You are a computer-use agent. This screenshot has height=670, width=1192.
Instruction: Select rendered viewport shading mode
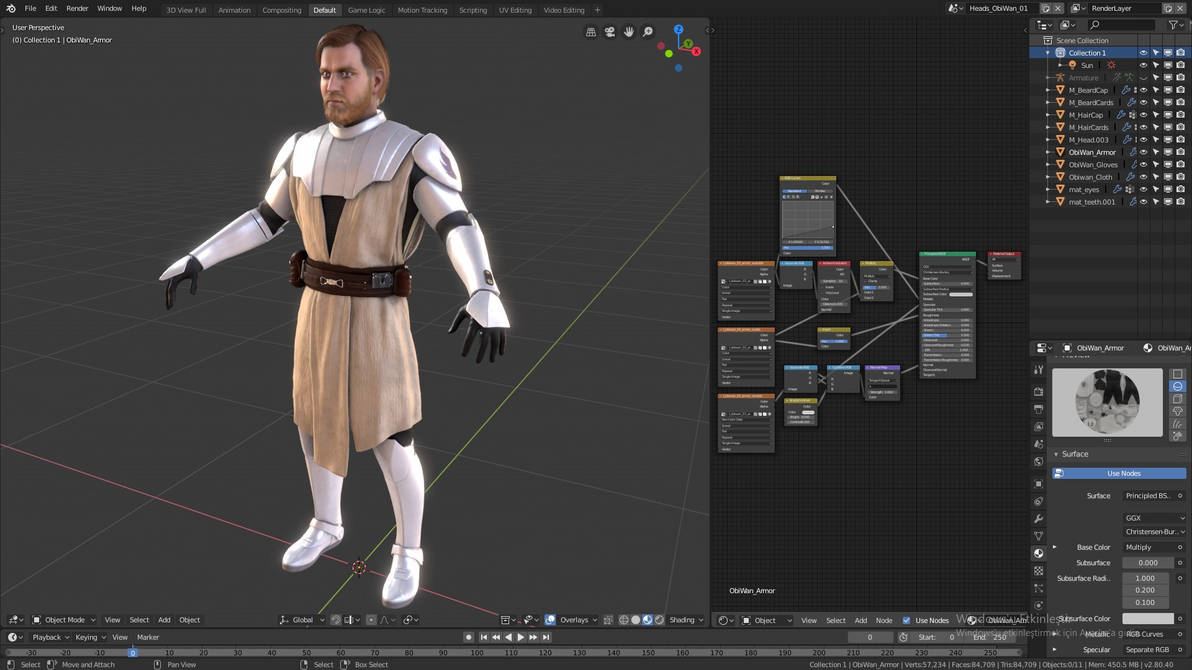pyautogui.click(x=659, y=620)
